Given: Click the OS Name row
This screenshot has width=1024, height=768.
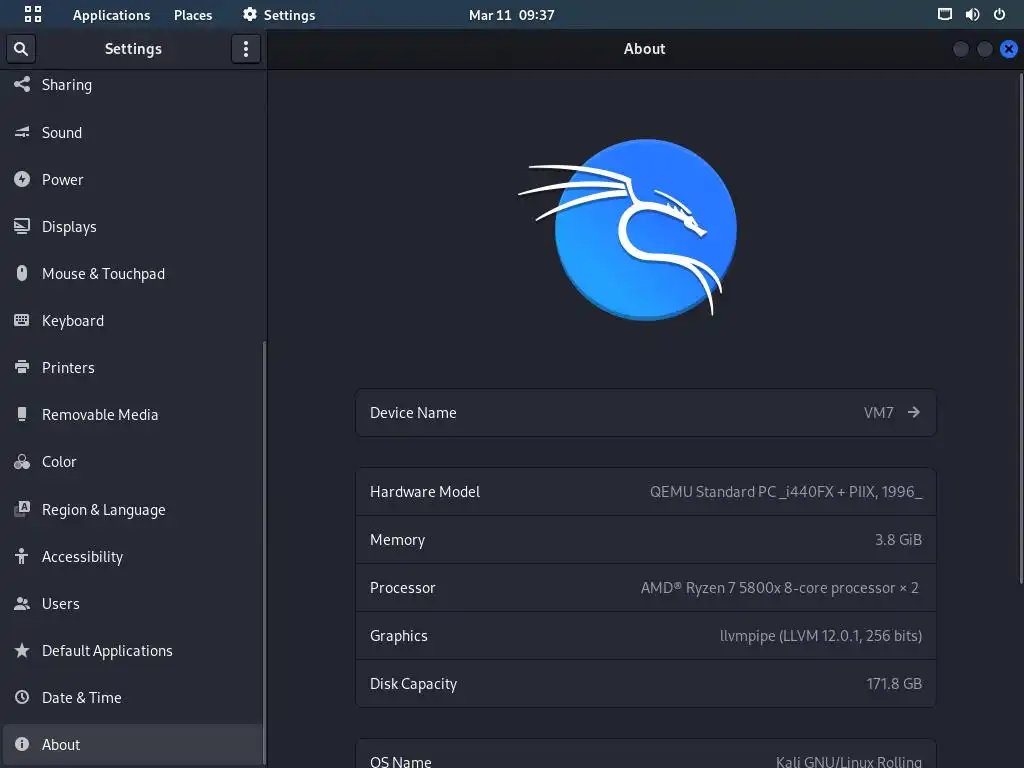Looking at the screenshot, I should 646,754.
